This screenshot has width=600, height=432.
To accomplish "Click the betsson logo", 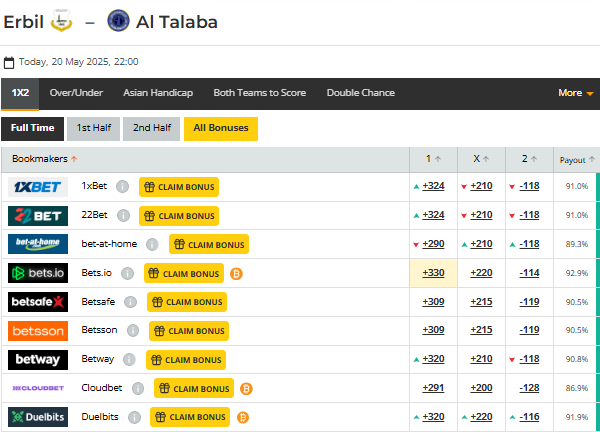I will click(38, 331).
